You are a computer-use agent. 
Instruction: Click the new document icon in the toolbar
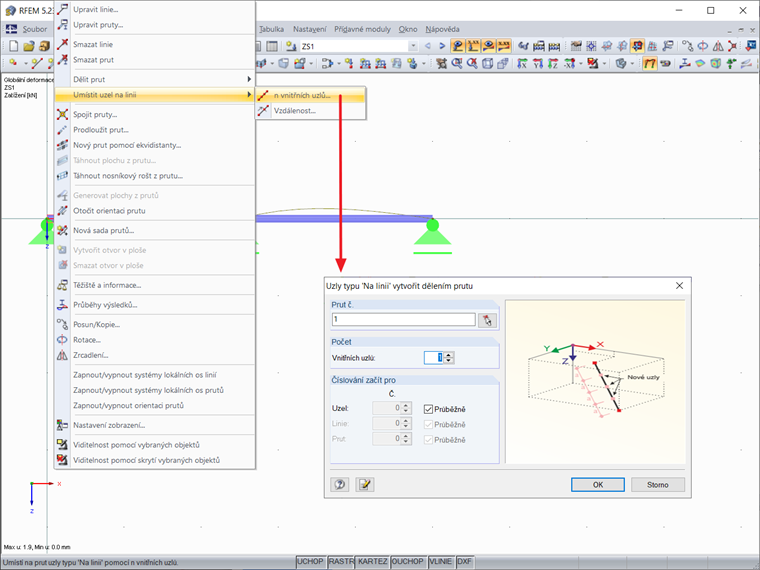click(14, 46)
